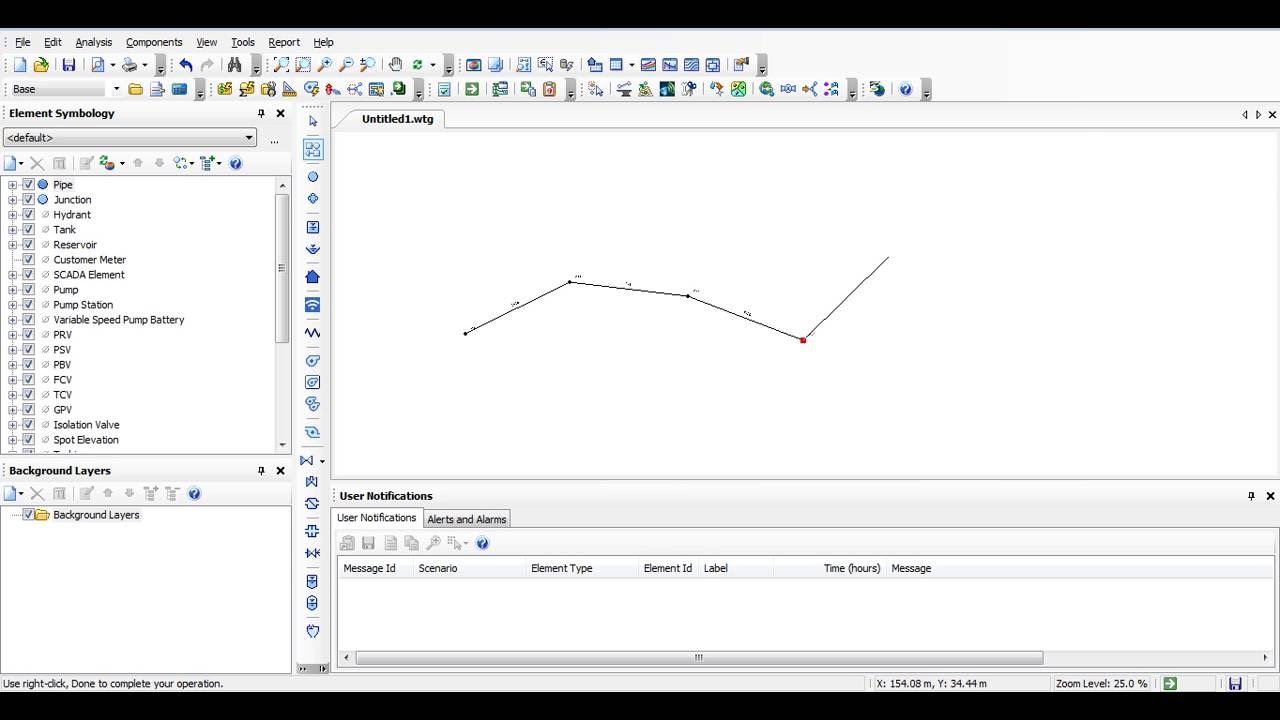Select the Reservoir tool in layout toolbar
Image resolution: width=1280 pixels, height=720 pixels.
[313, 249]
